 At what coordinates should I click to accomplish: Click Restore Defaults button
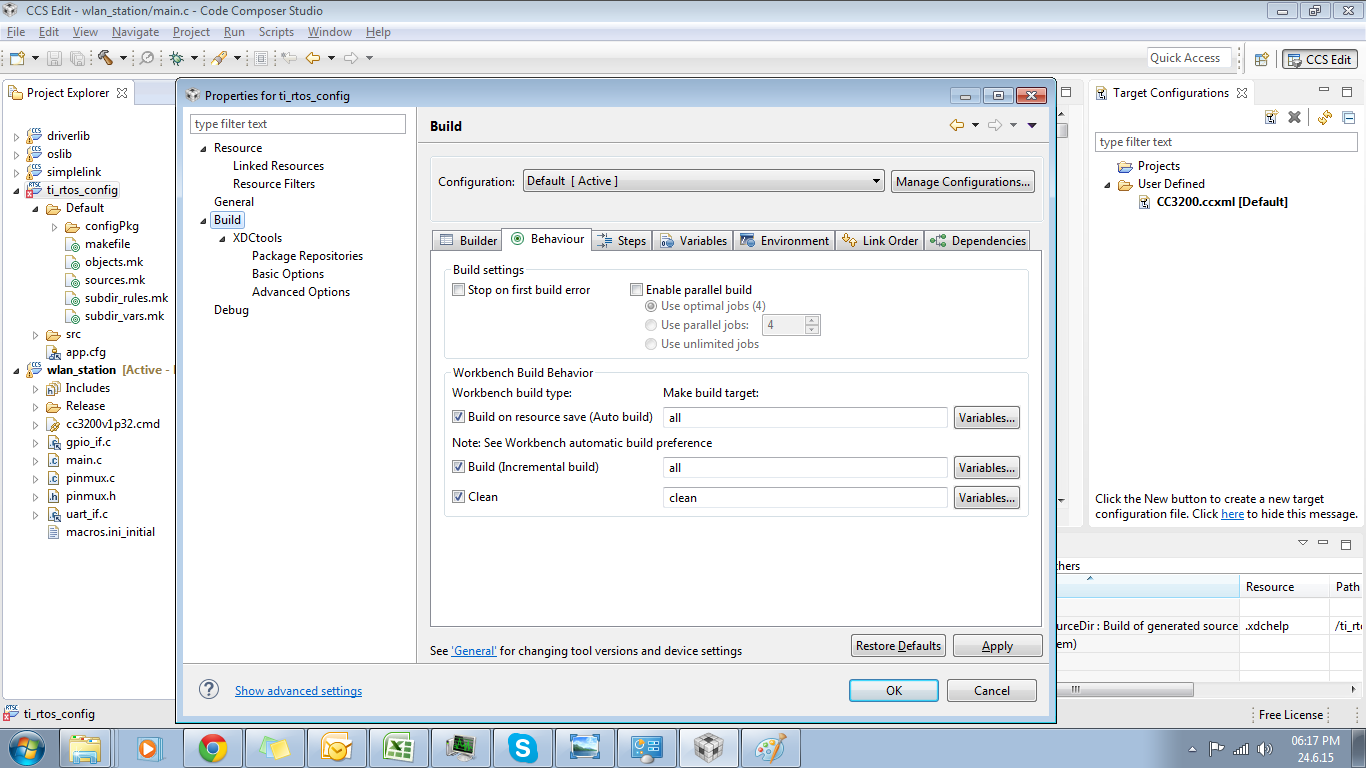coord(898,646)
